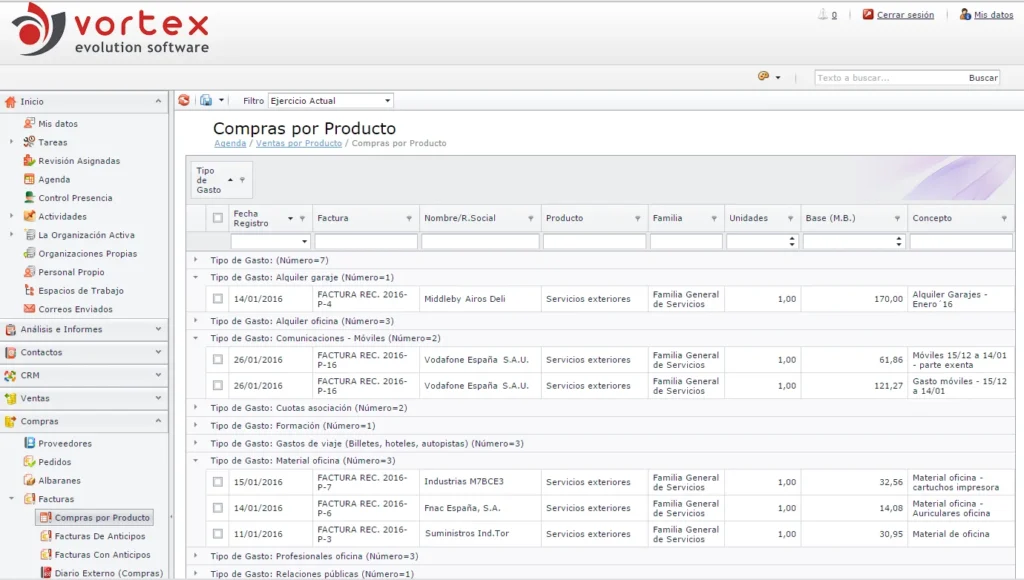Click the filter icon on Factura column
The image size is (1024, 580).
pos(409,218)
